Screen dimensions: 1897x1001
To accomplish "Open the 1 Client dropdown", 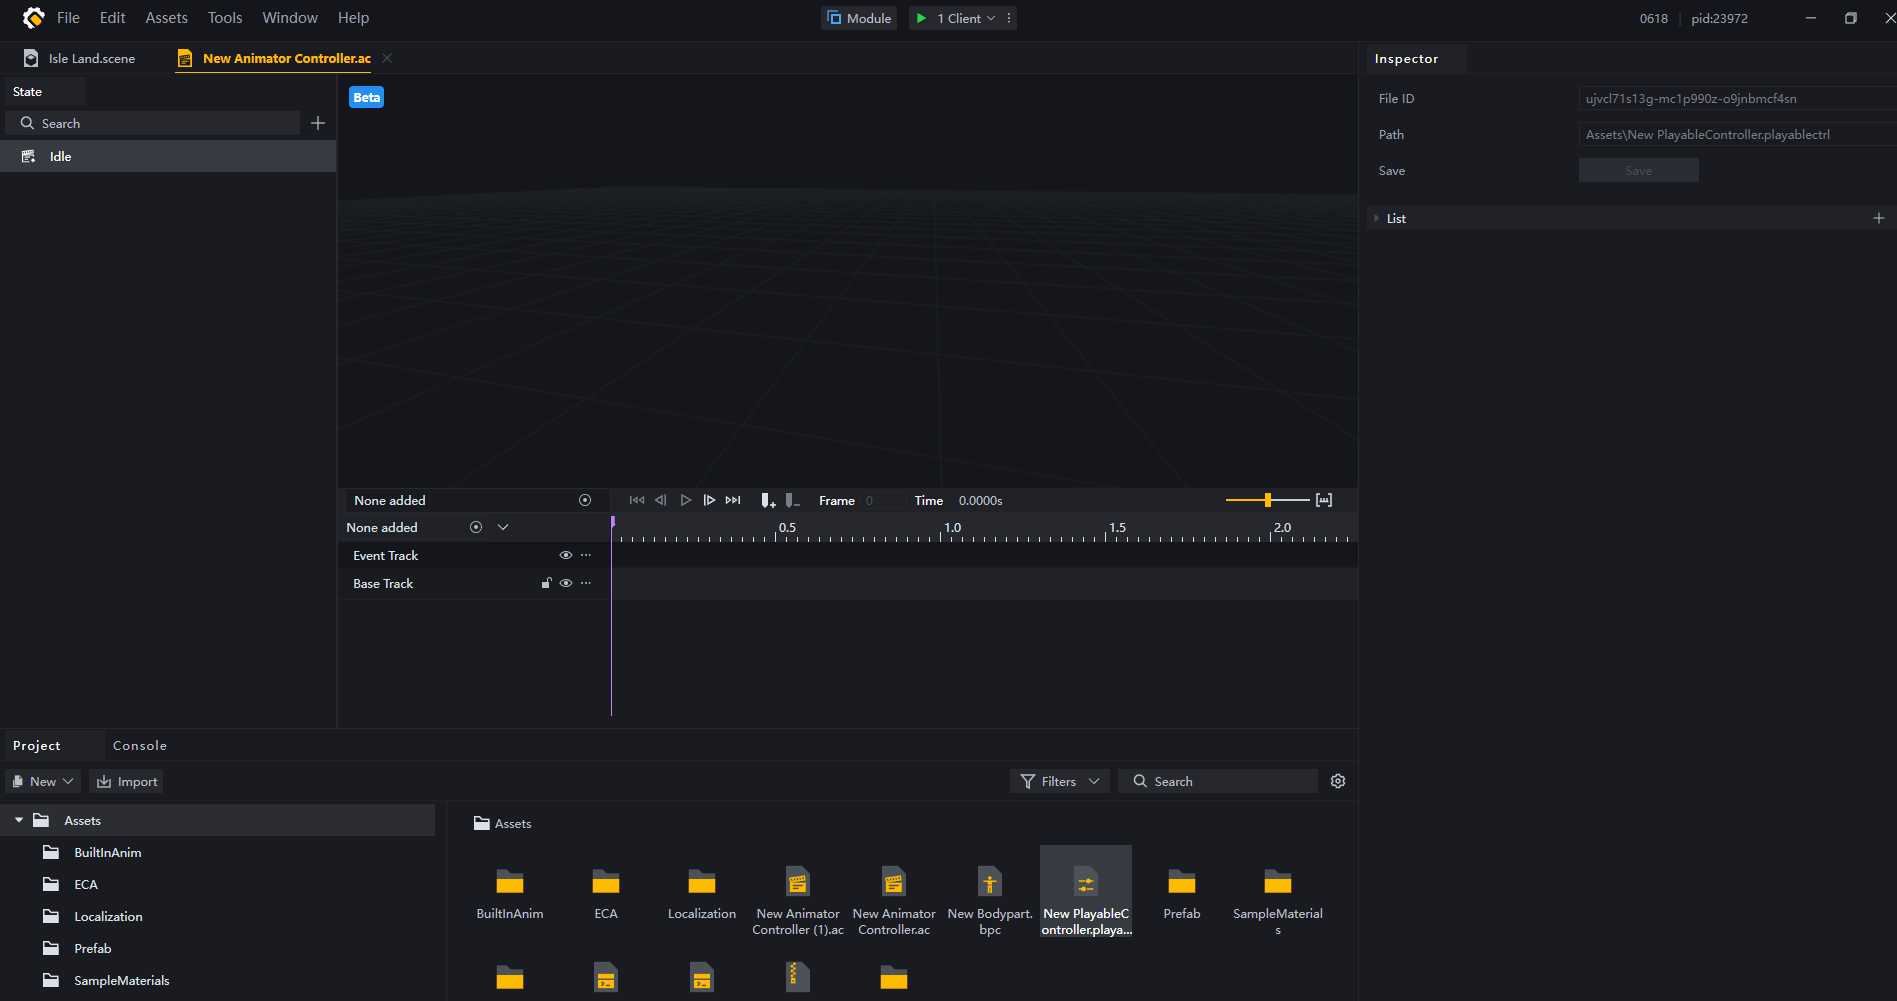I will 966,18.
